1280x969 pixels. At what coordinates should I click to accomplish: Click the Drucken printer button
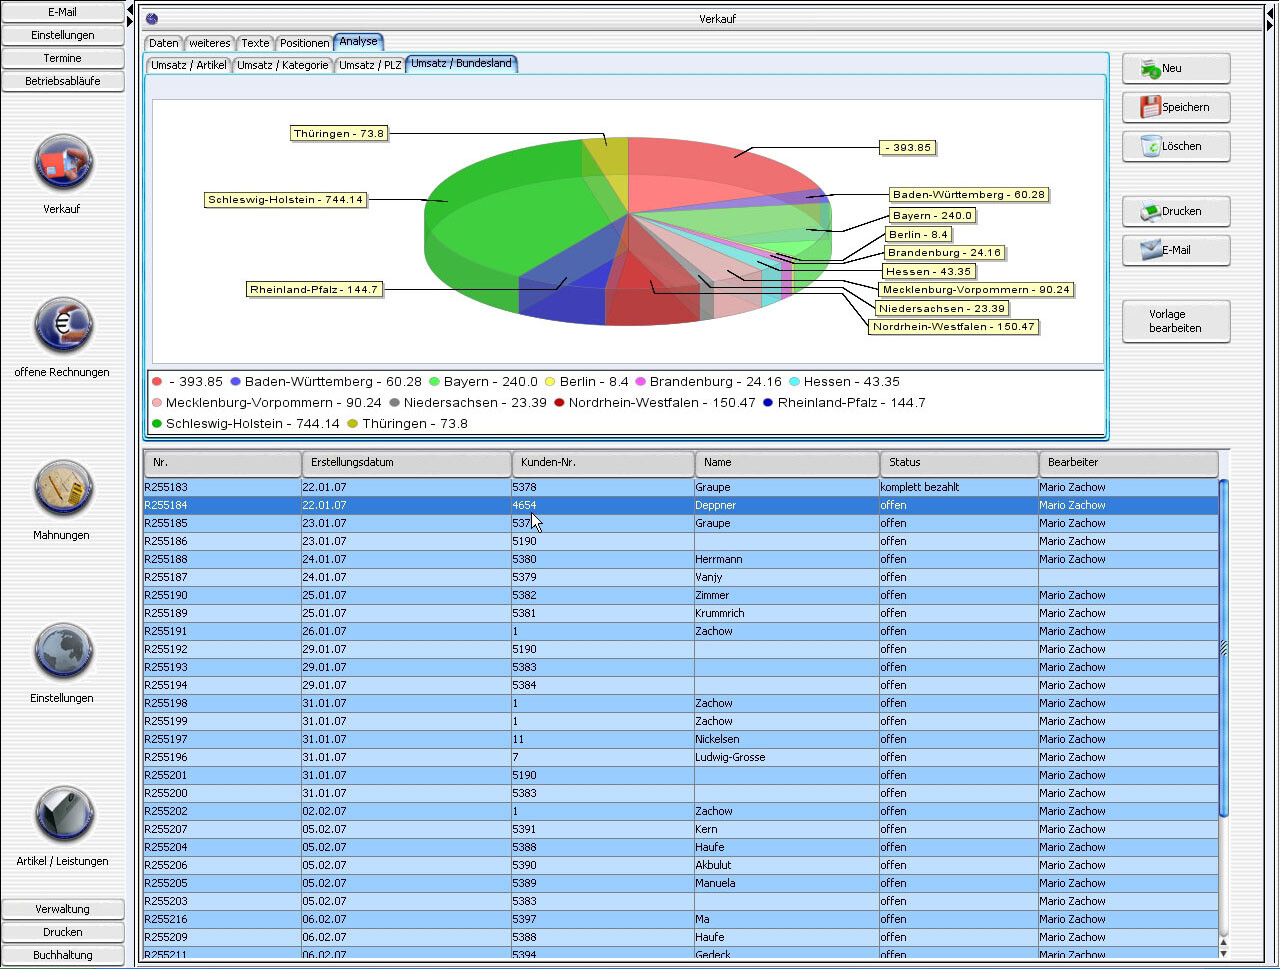pyautogui.click(x=1176, y=211)
